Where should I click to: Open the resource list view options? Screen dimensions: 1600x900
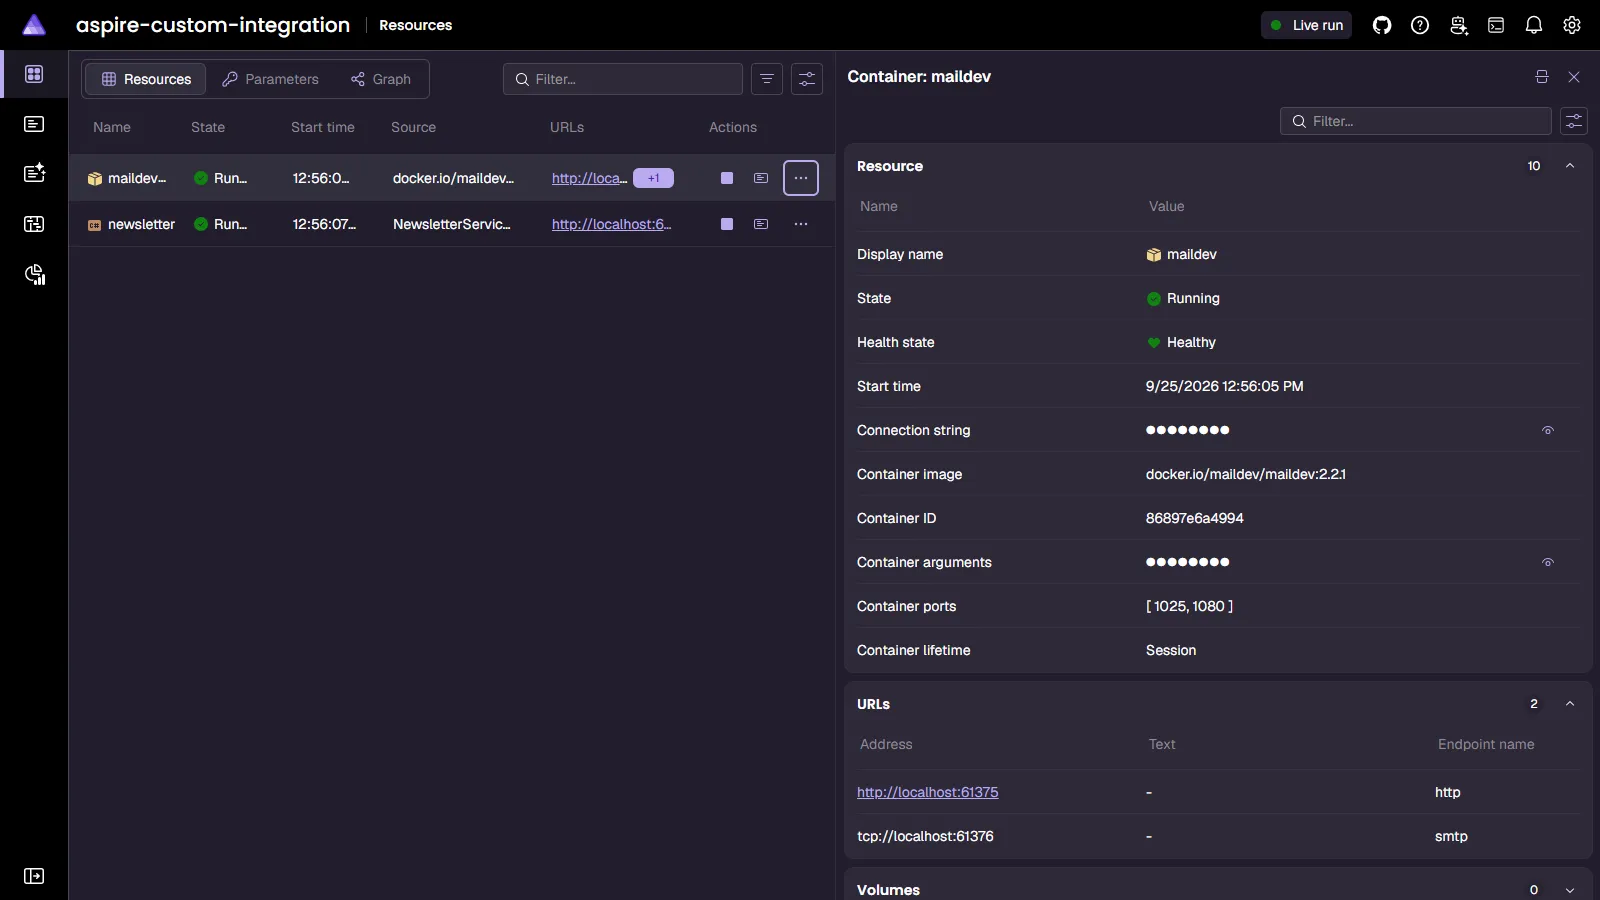click(x=807, y=79)
